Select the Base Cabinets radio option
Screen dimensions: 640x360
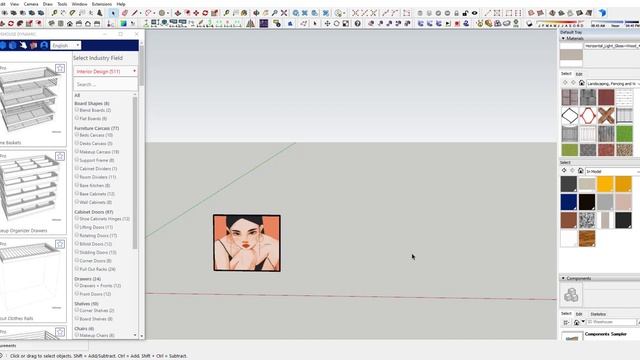pyautogui.click(x=77, y=193)
